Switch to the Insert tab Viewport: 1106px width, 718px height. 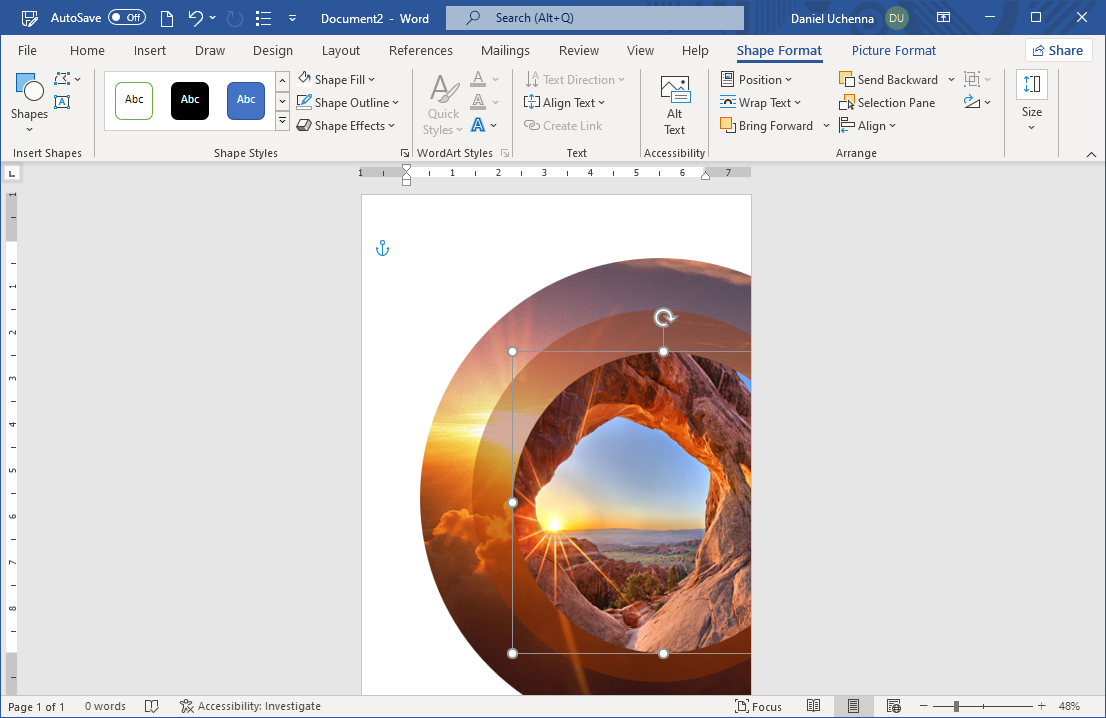tap(150, 51)
